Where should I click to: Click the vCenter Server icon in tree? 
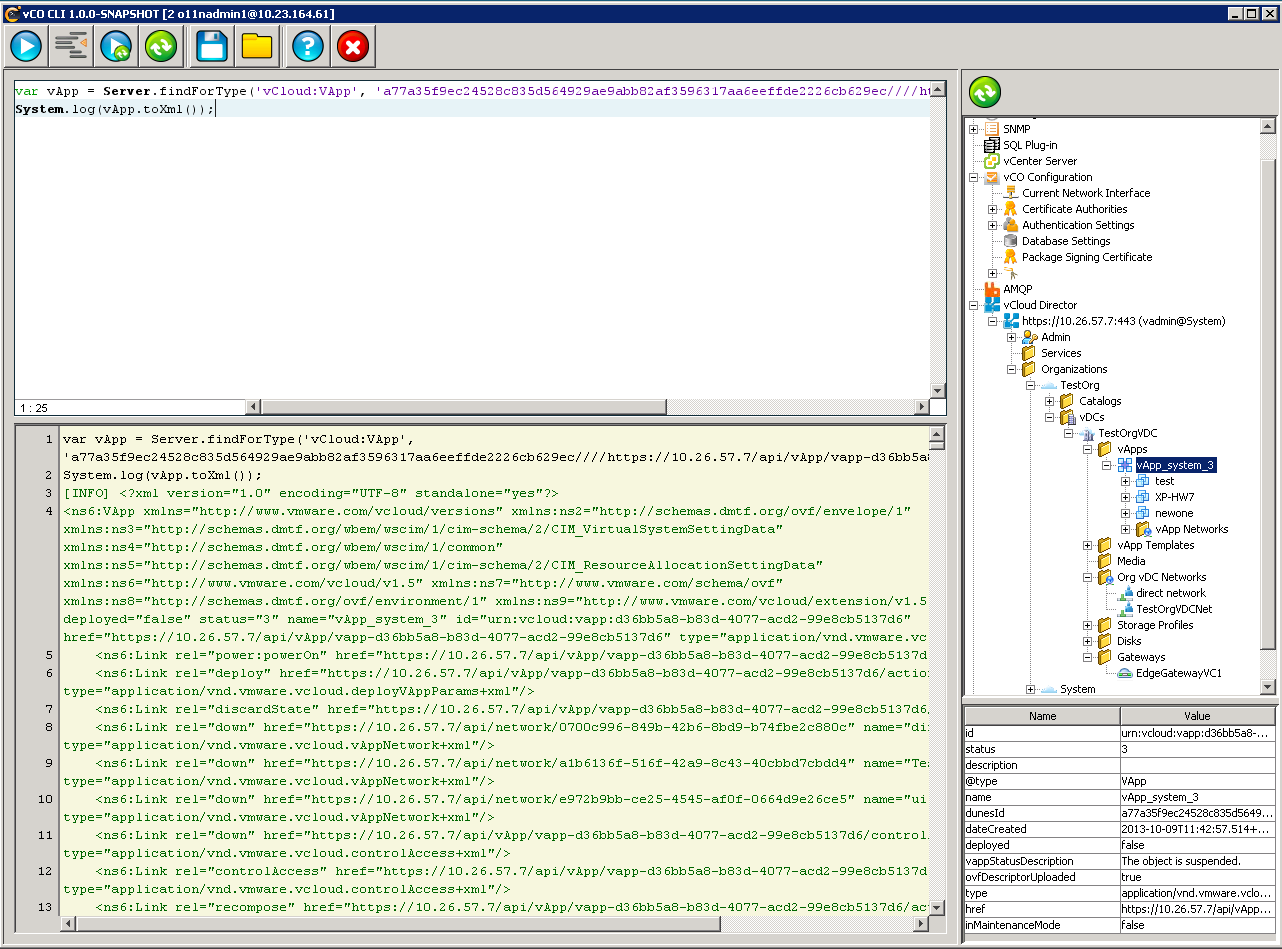pyautogui.click(x=992, y=161)
